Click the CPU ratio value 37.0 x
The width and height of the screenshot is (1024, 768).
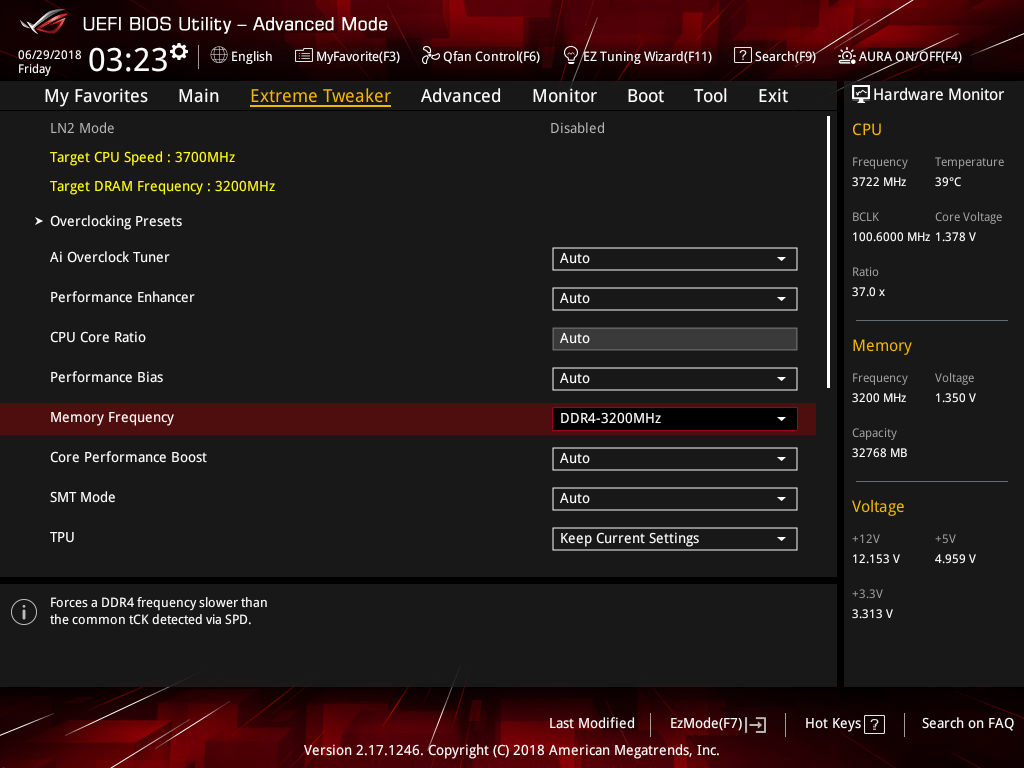869,291
